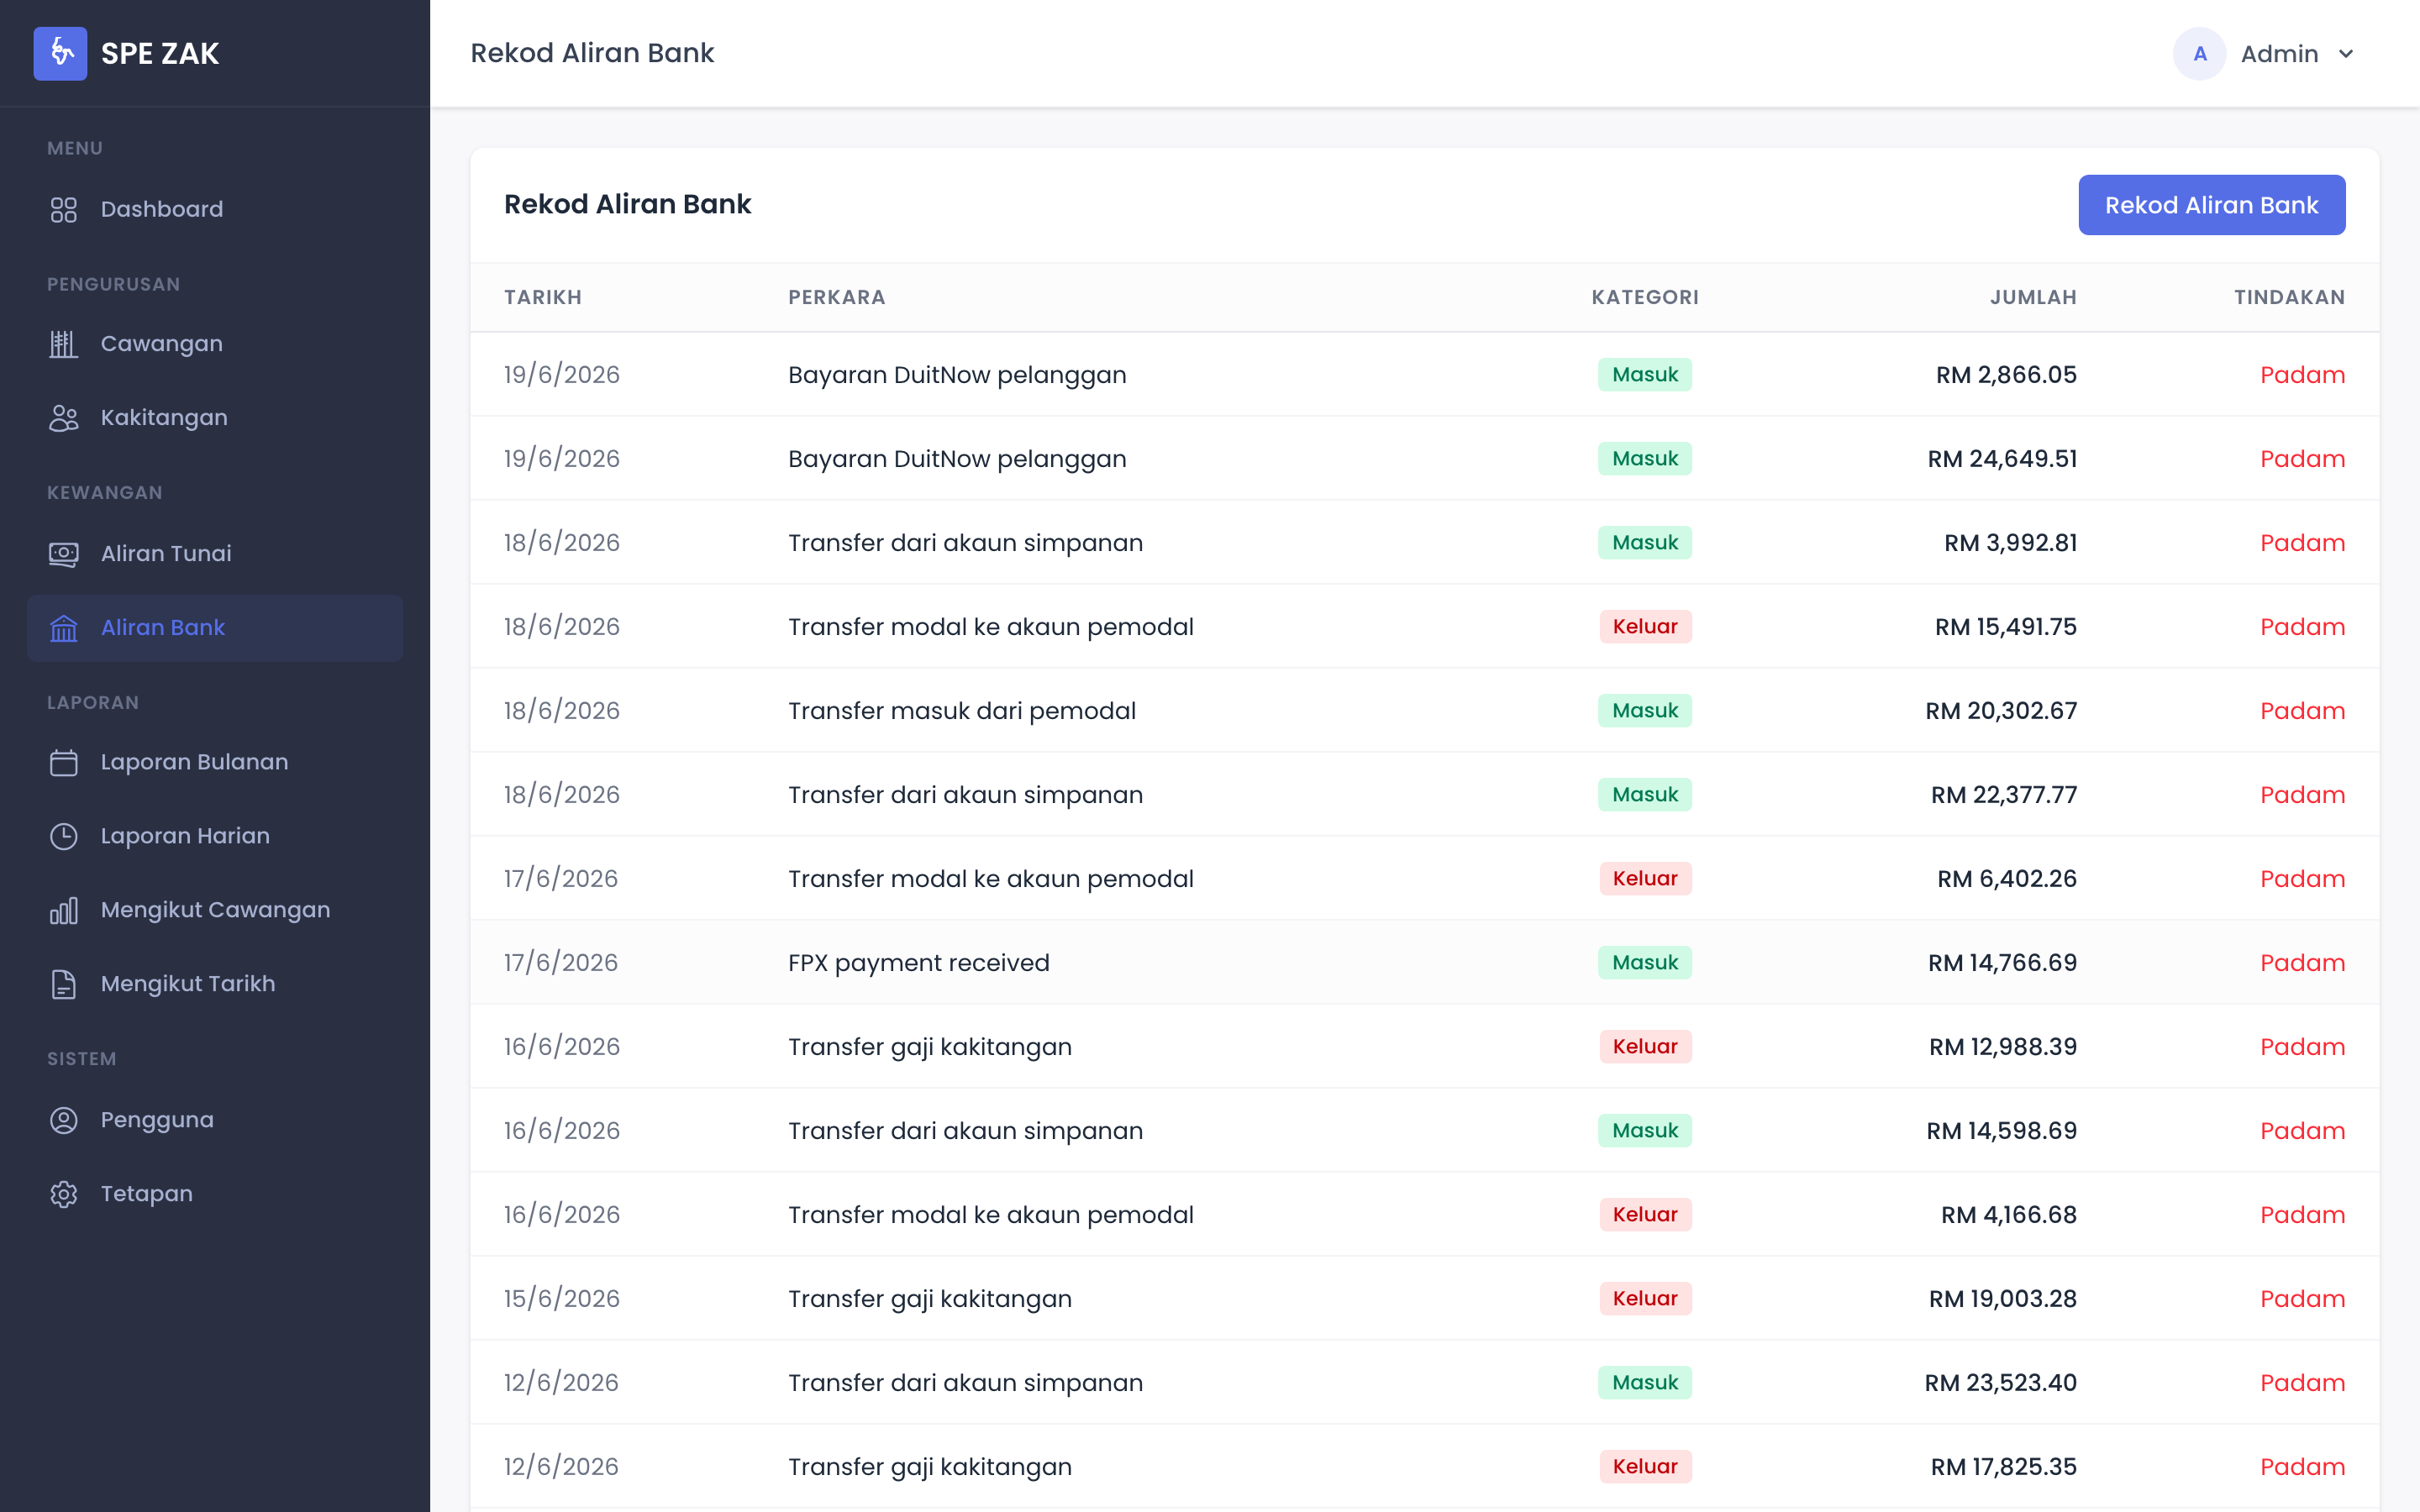
Task: Click the Laporan Bulanan calendar icon
Action: (64, 762)
